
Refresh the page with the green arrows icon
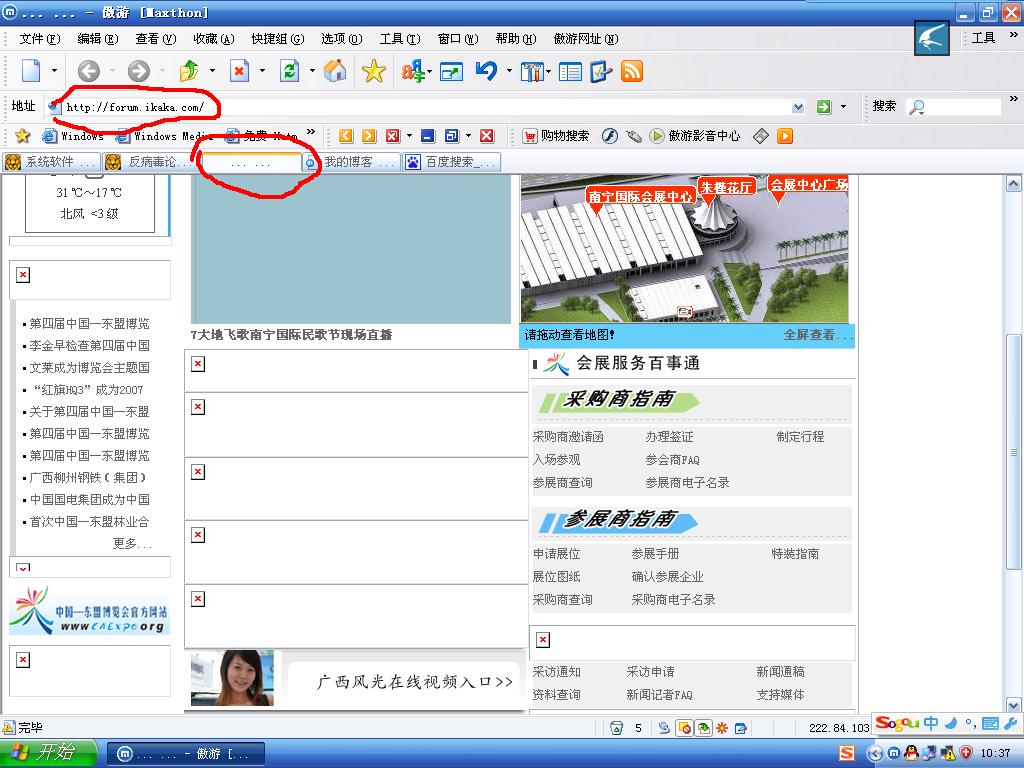point(289,71)
